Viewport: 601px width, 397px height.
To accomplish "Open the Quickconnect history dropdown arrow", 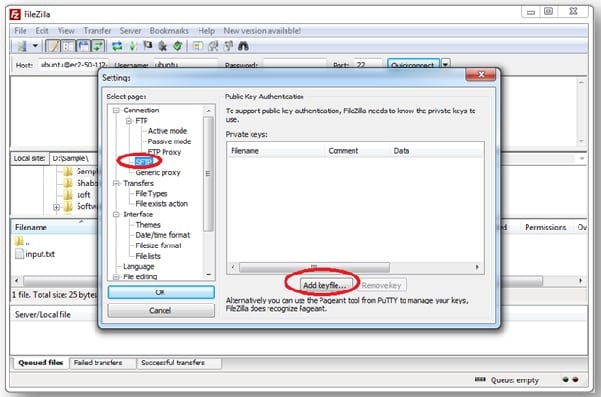I will tap(445, 64).
